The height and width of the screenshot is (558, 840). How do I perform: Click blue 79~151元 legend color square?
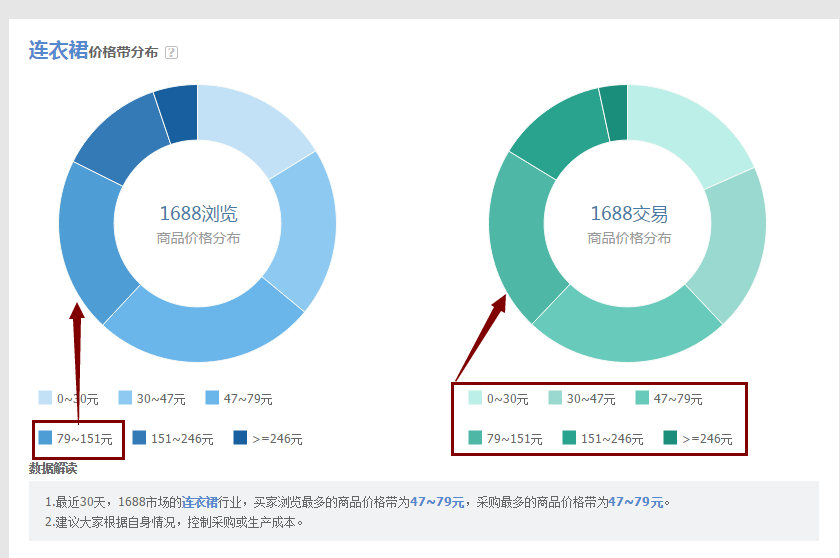pos(45,438)
